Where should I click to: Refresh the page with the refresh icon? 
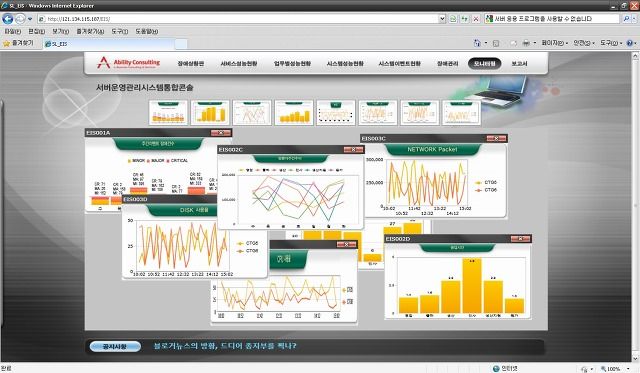tap(464, 19)
